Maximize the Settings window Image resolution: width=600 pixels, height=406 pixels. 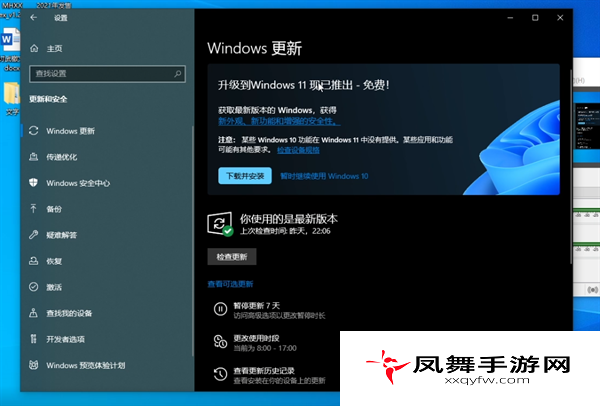pos(535,18)
